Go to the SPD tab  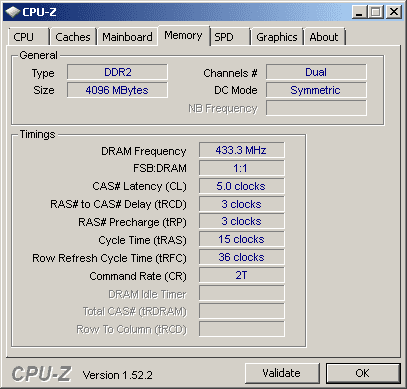[x=230, y=37]
